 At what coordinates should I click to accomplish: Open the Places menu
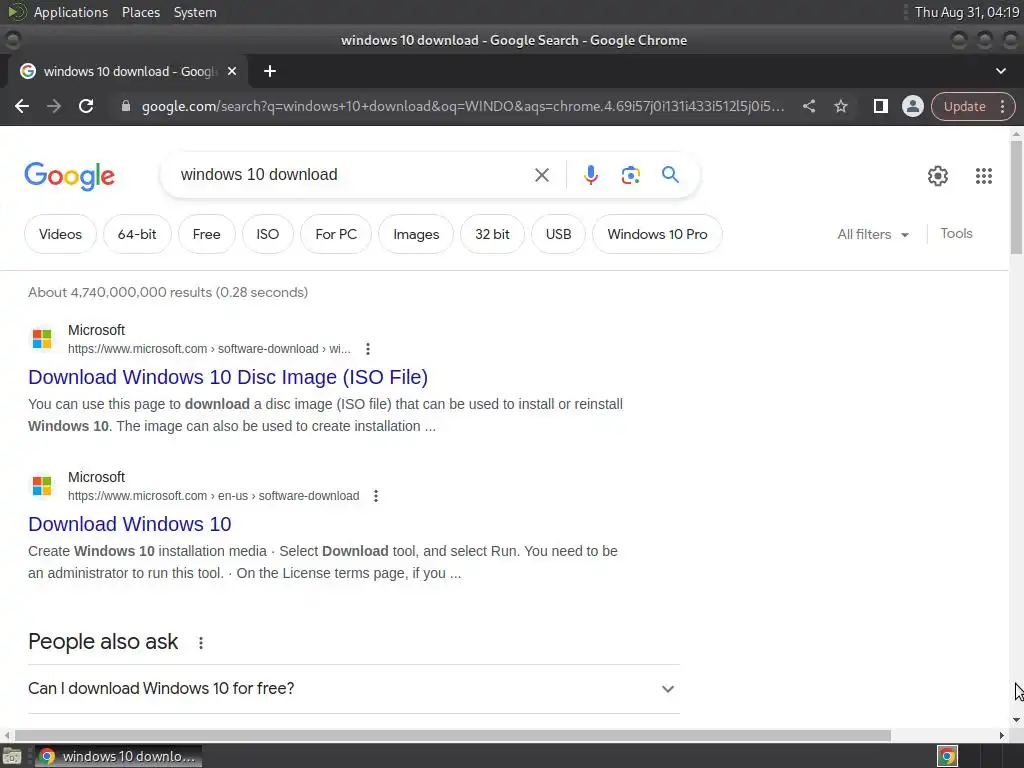pyautogui.click(x=140, y=12)
